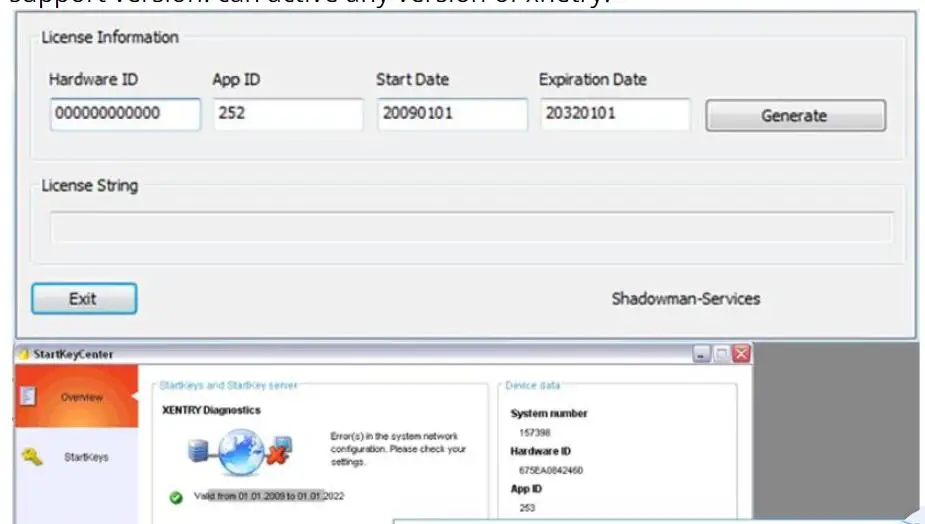Click the StartKeyCenter title bar app icon
Image resolution: width=925 pixels, height=524 pixels.
[24, 354]
